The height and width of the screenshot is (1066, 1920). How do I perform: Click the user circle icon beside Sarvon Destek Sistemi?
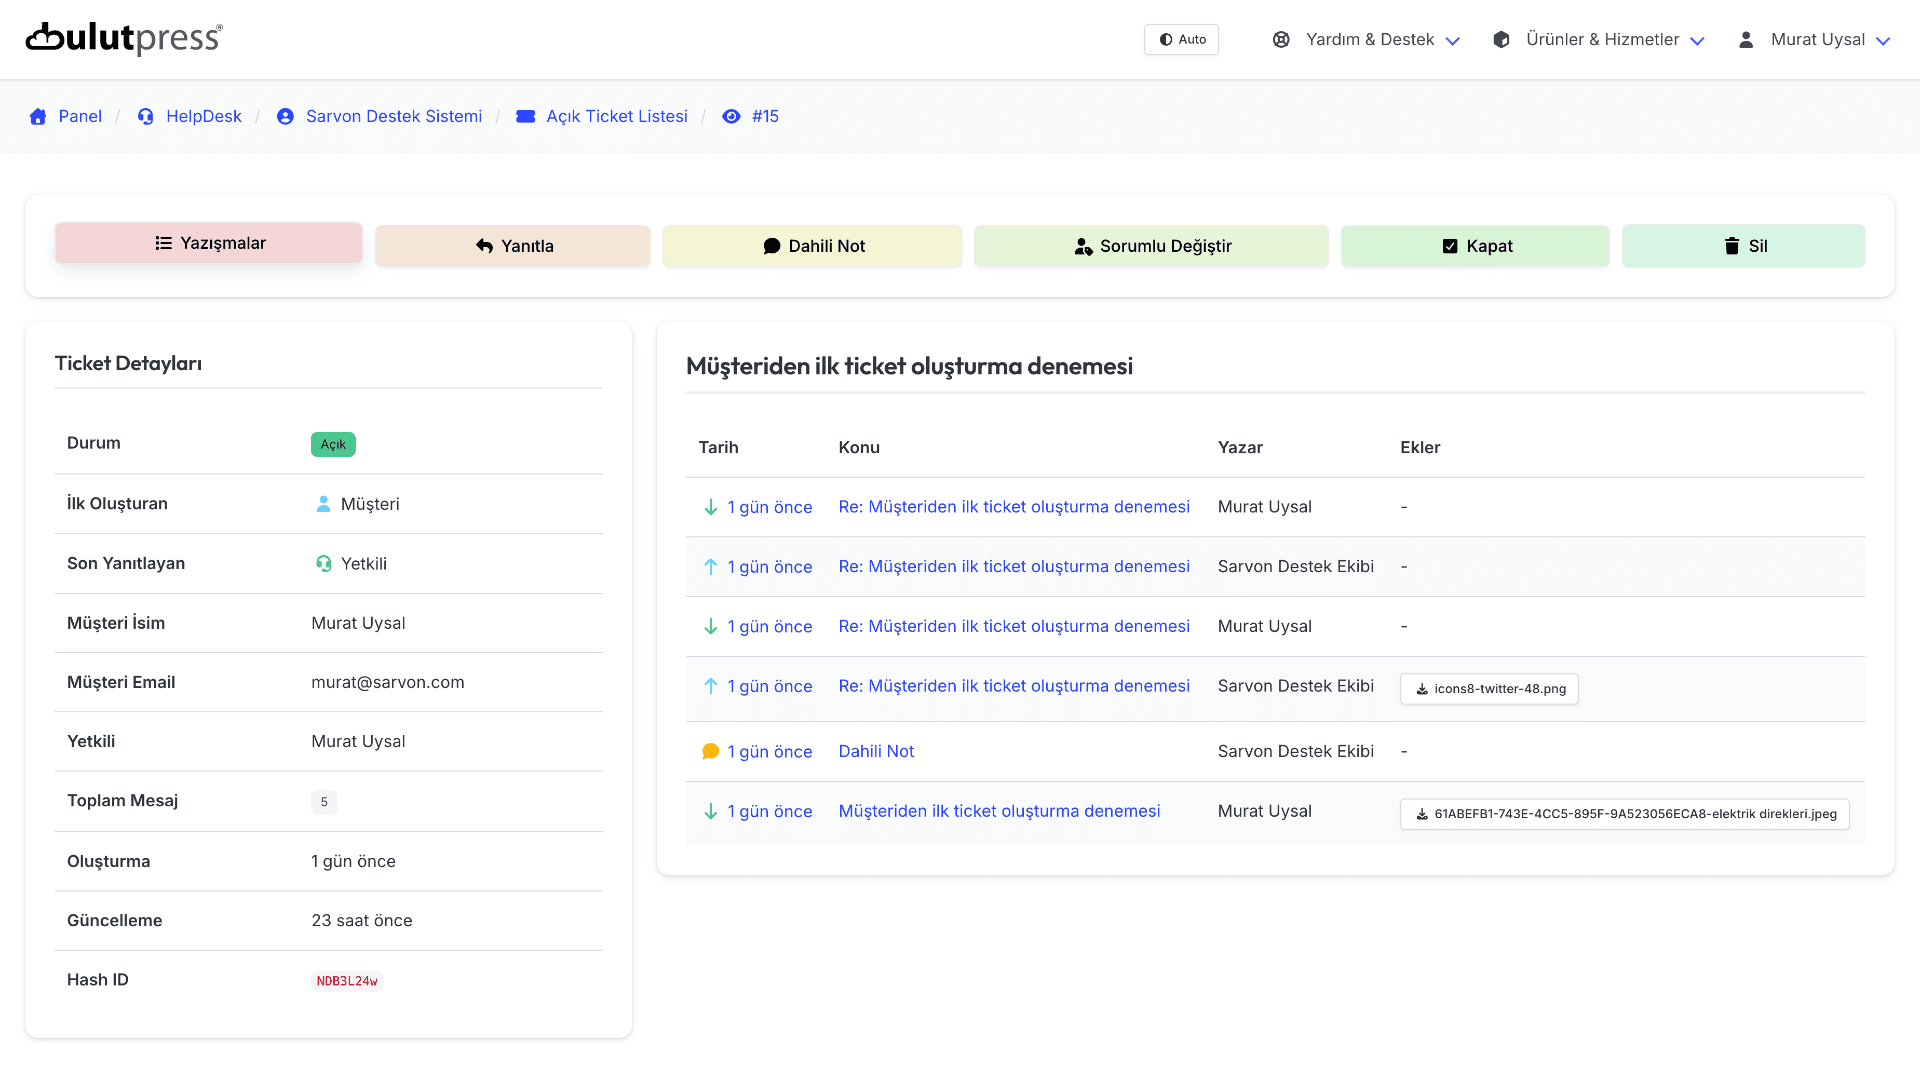point(285,117)
